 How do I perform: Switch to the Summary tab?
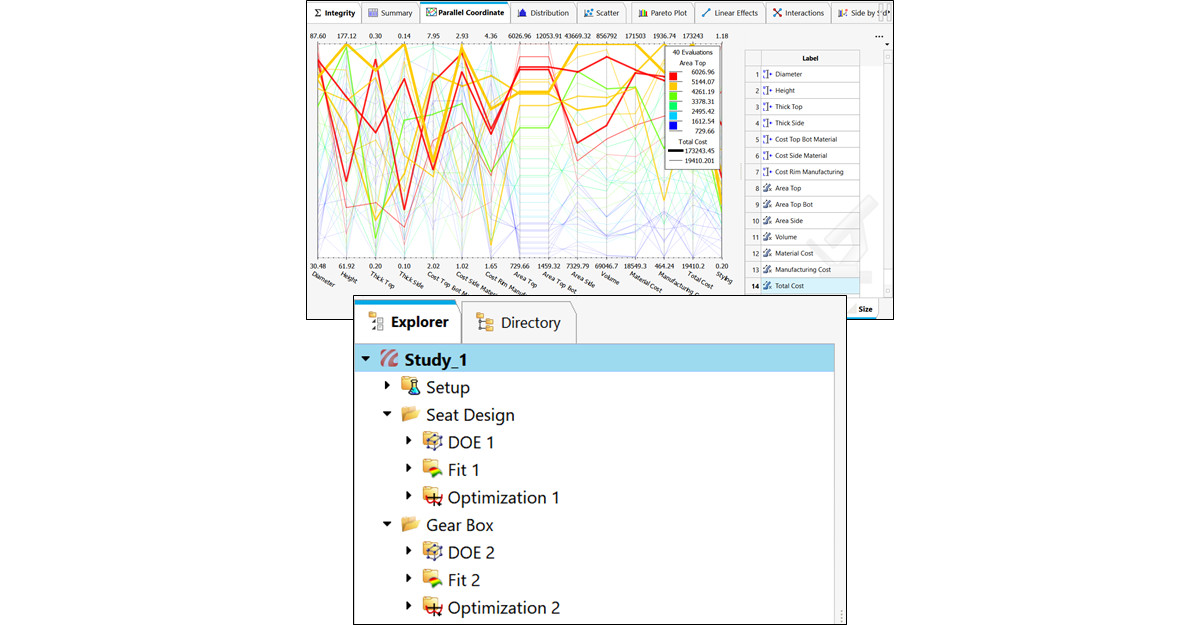pyautogui.click(x=389, y=13)
